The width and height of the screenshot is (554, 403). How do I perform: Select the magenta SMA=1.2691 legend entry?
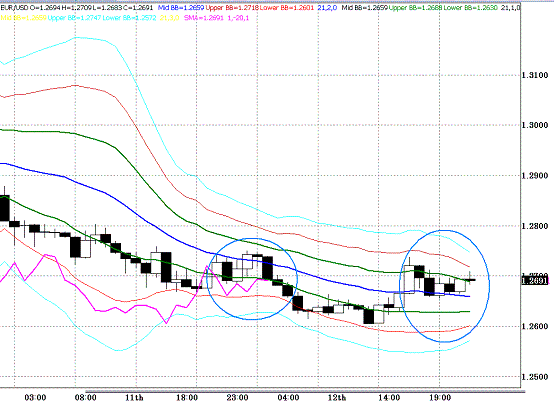[x=204, y=18]
